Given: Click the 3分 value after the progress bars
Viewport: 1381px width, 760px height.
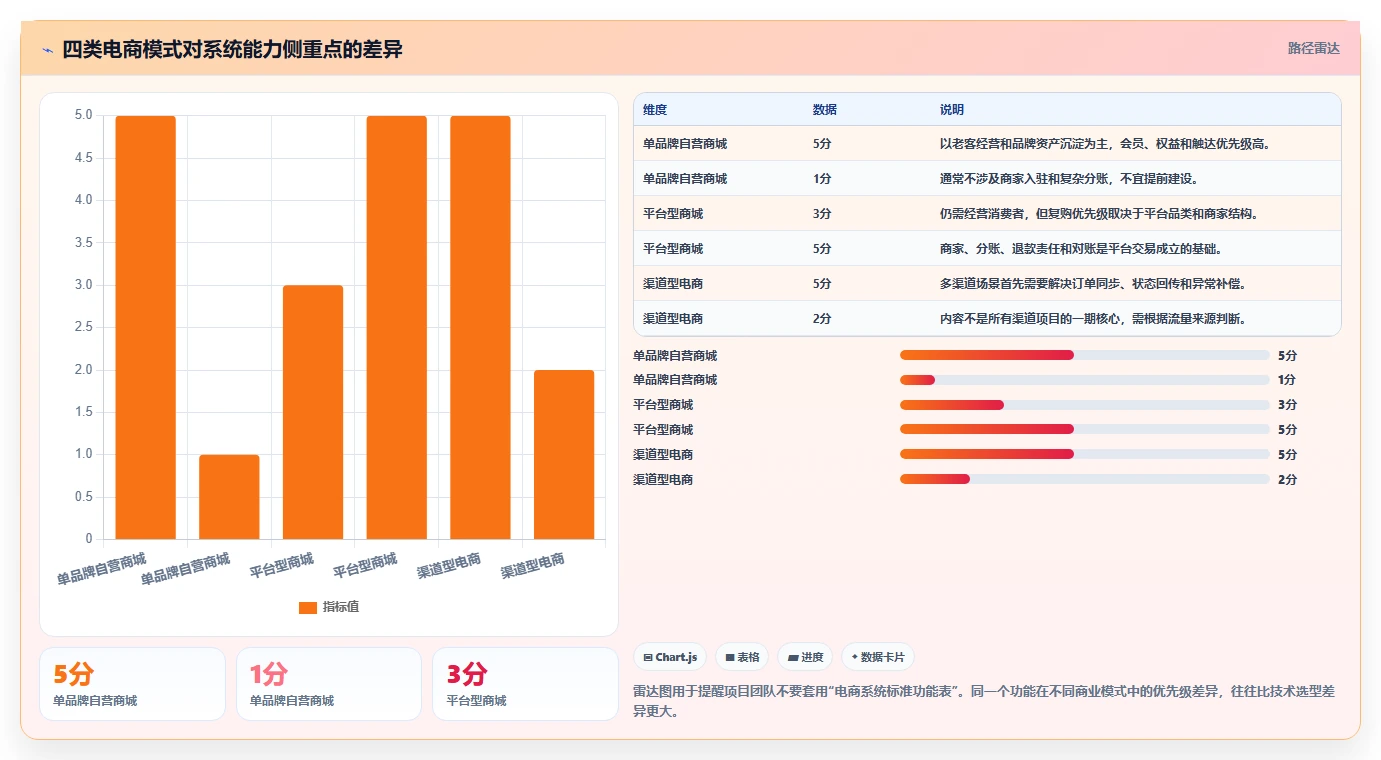Looking at the screenshot, I should click(1287, 405).
